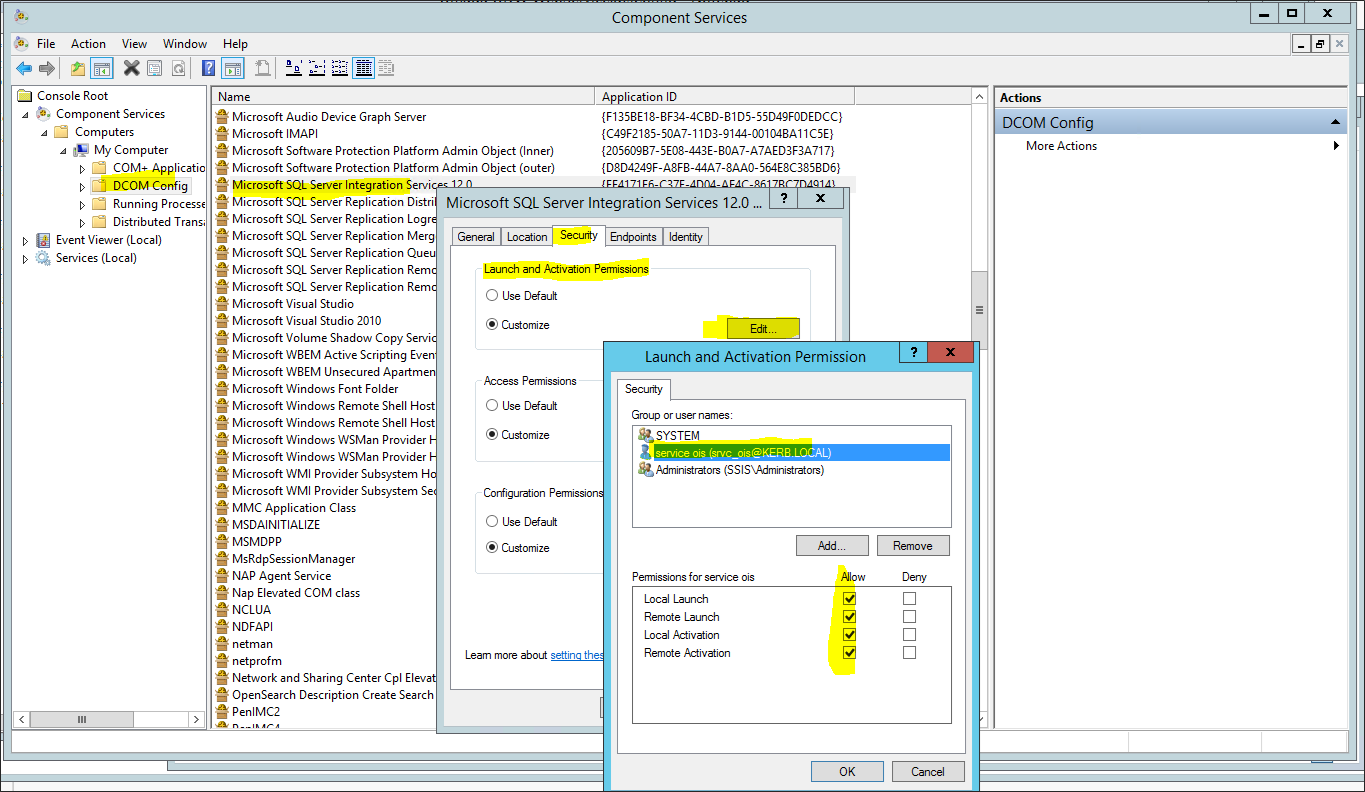Collapse the My Computer tree node
Image resolution: width=1365 pixels, height=792 pixels.
[63, 150]
